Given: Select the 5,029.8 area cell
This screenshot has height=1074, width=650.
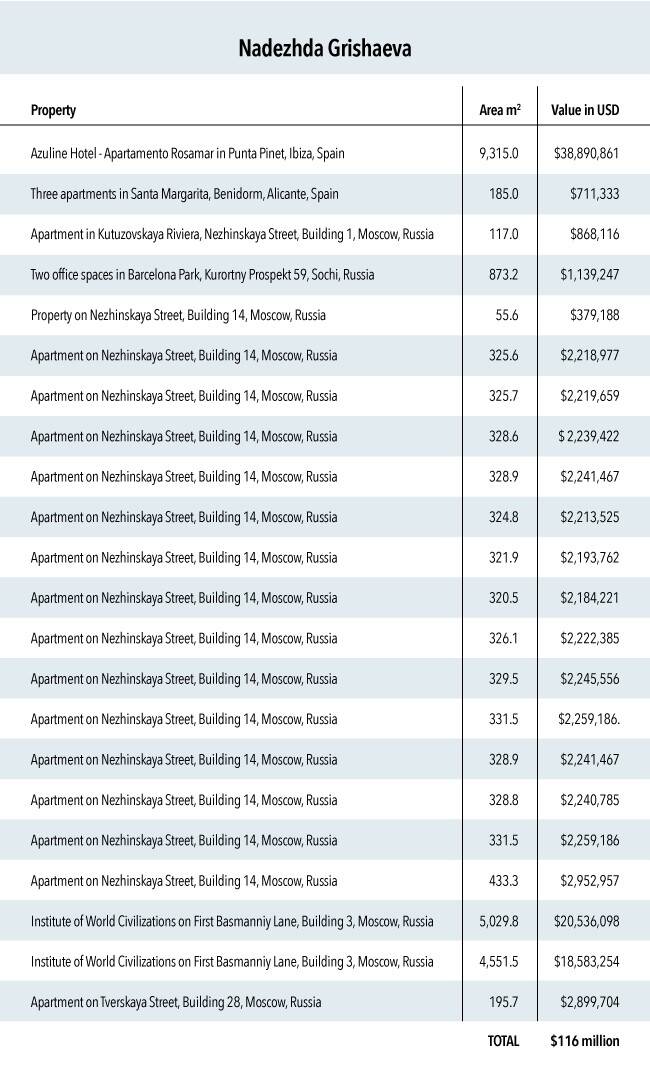Looking at the screenshot, I should click(x=499, y=920).
